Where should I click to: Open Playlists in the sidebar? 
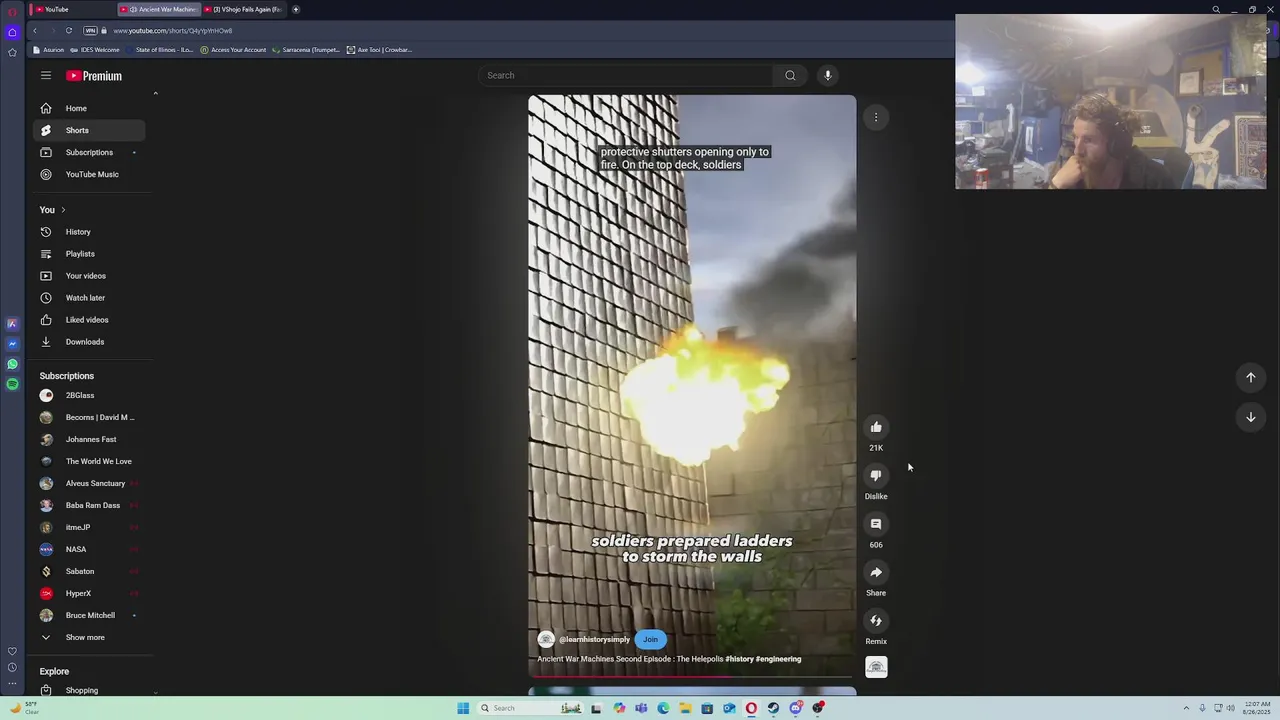(89, 254)
